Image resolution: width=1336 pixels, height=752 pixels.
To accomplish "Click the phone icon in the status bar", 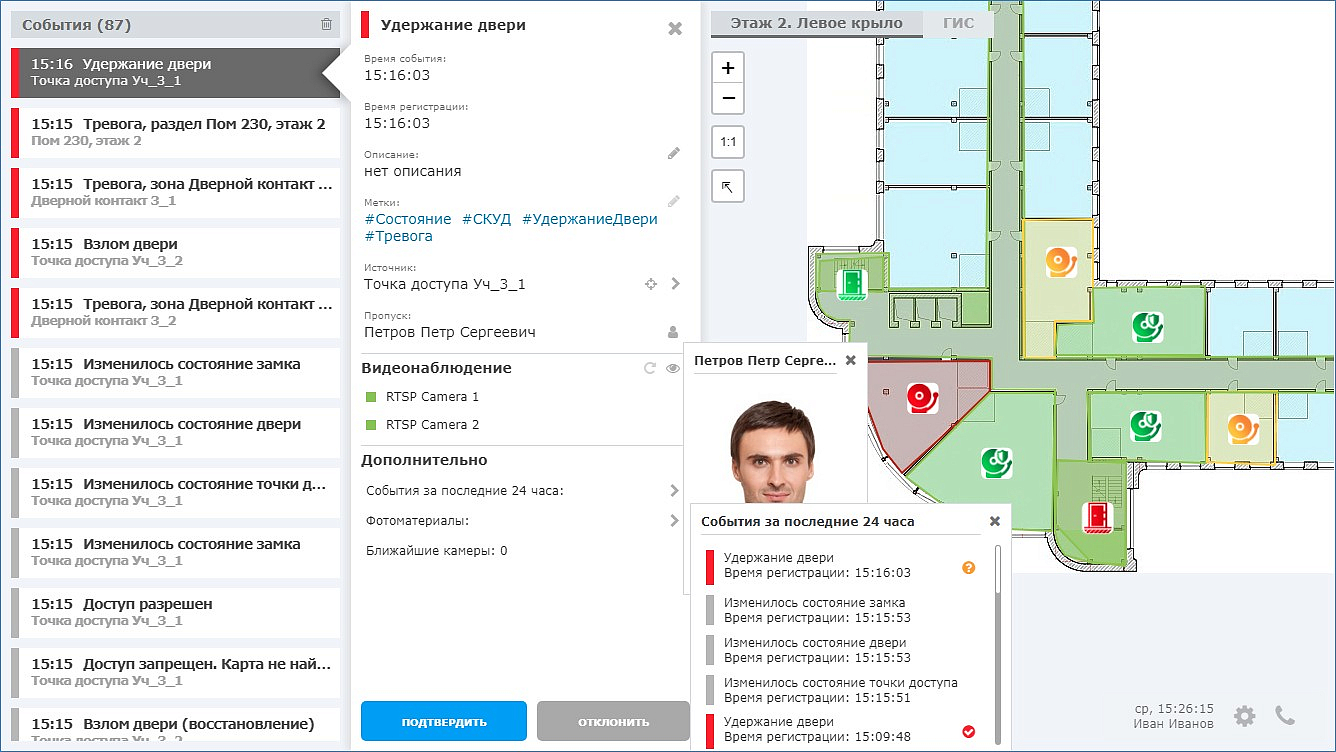I will coord(1286,715).
